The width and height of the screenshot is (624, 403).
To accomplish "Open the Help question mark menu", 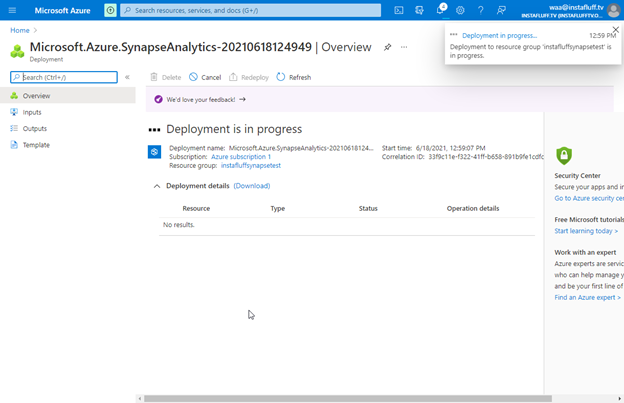I will tap(481, 10).
